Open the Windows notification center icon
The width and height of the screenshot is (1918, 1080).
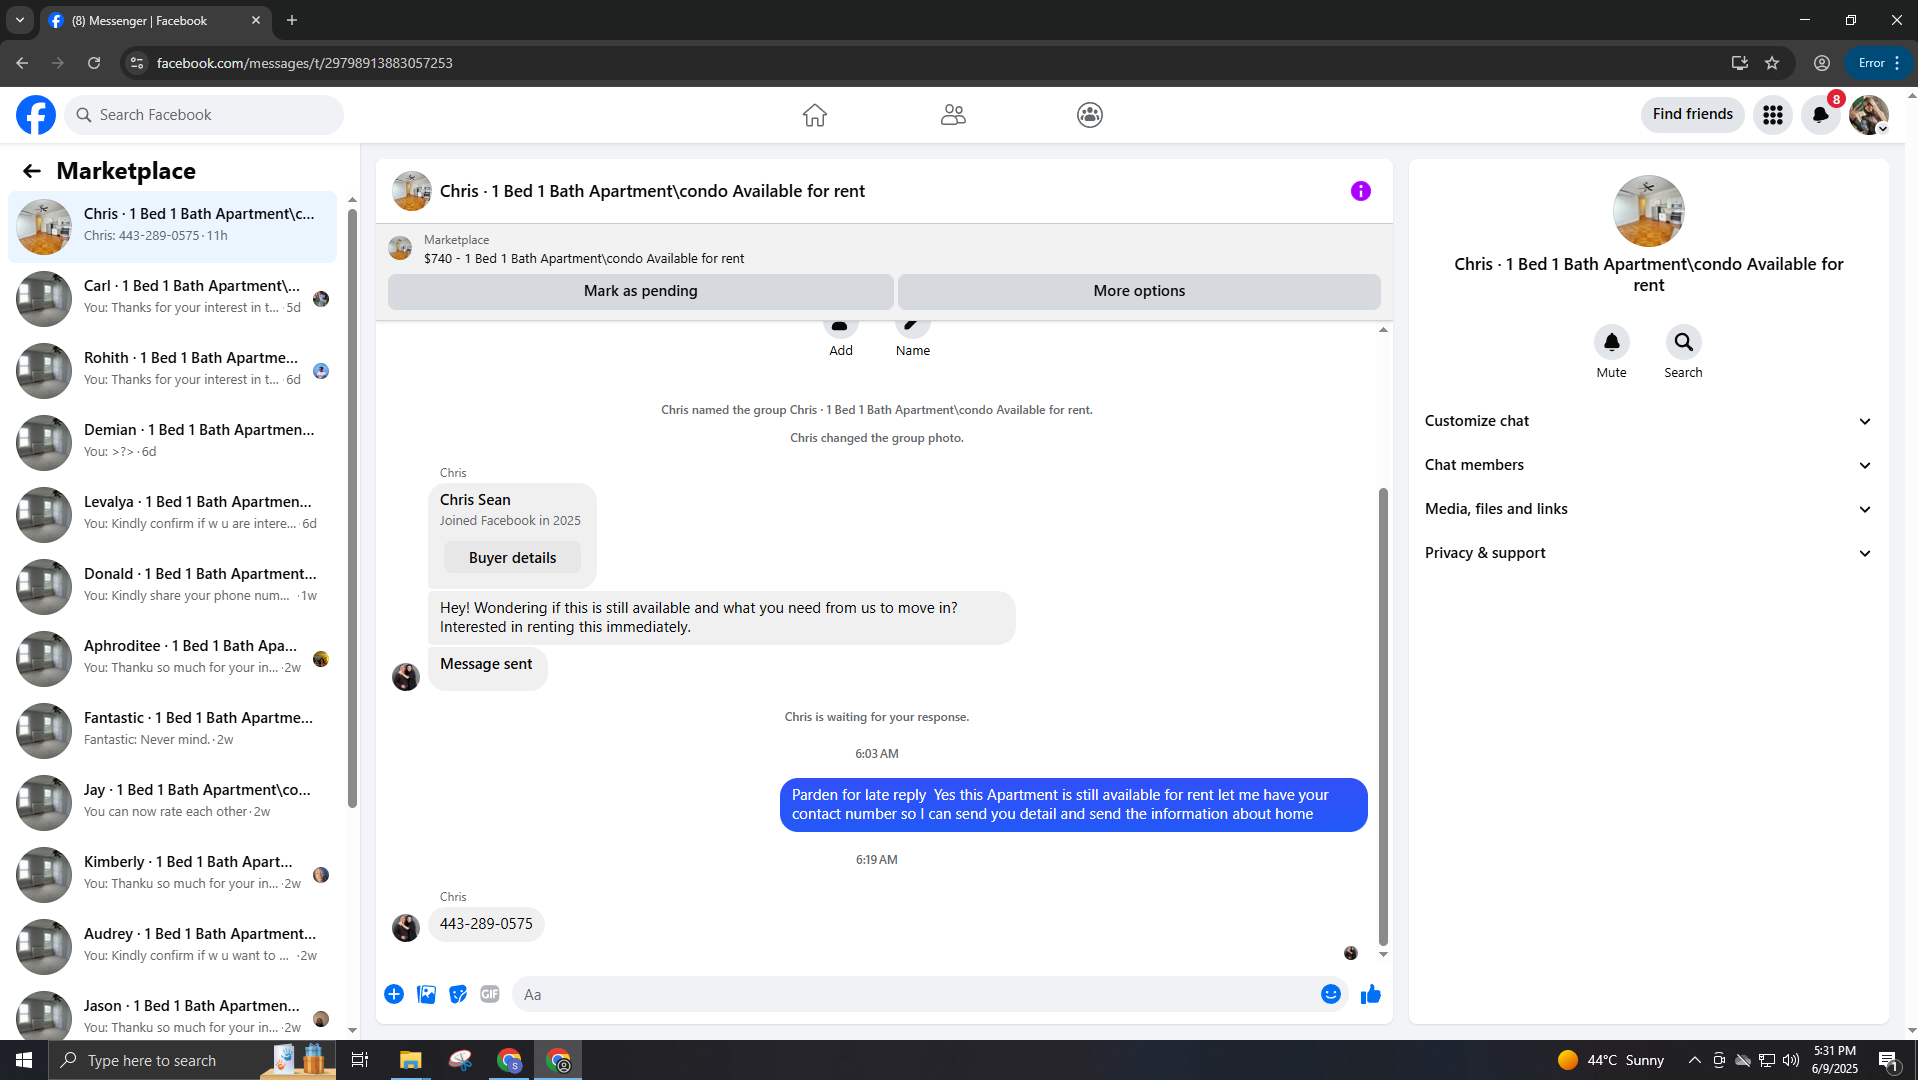(1888, 1060)
